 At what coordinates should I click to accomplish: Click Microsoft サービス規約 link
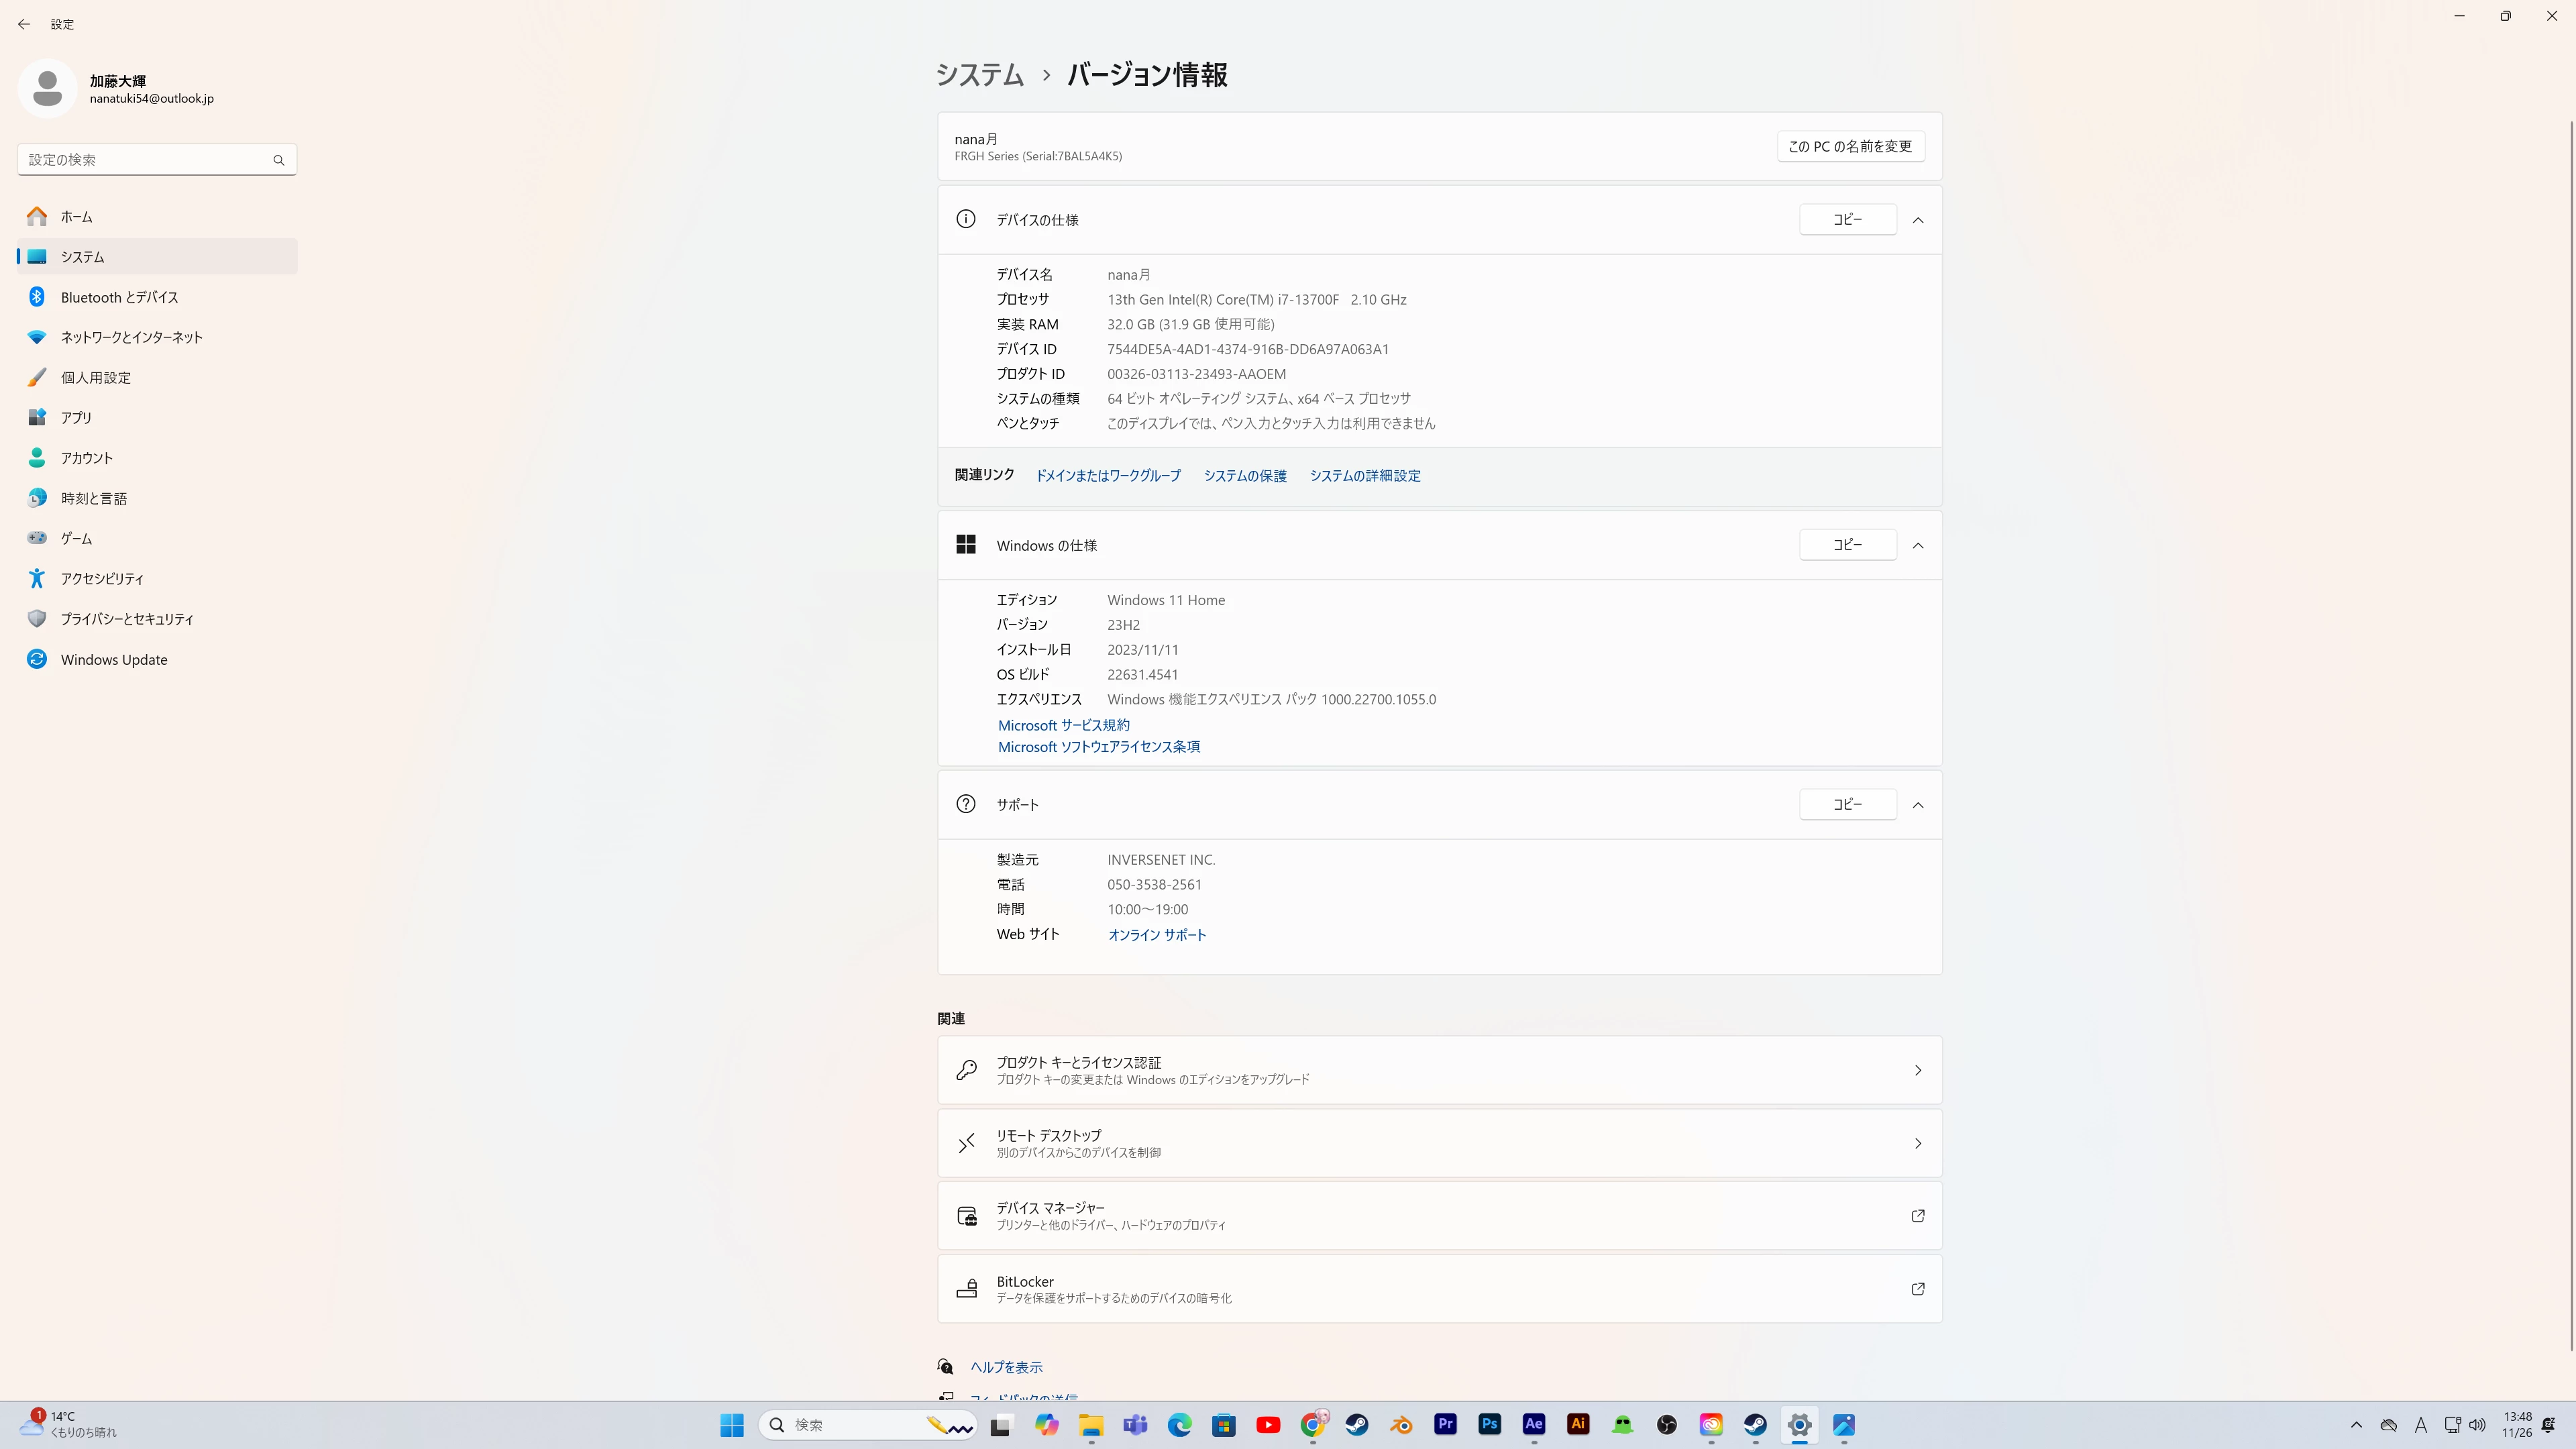point(1063,725)
